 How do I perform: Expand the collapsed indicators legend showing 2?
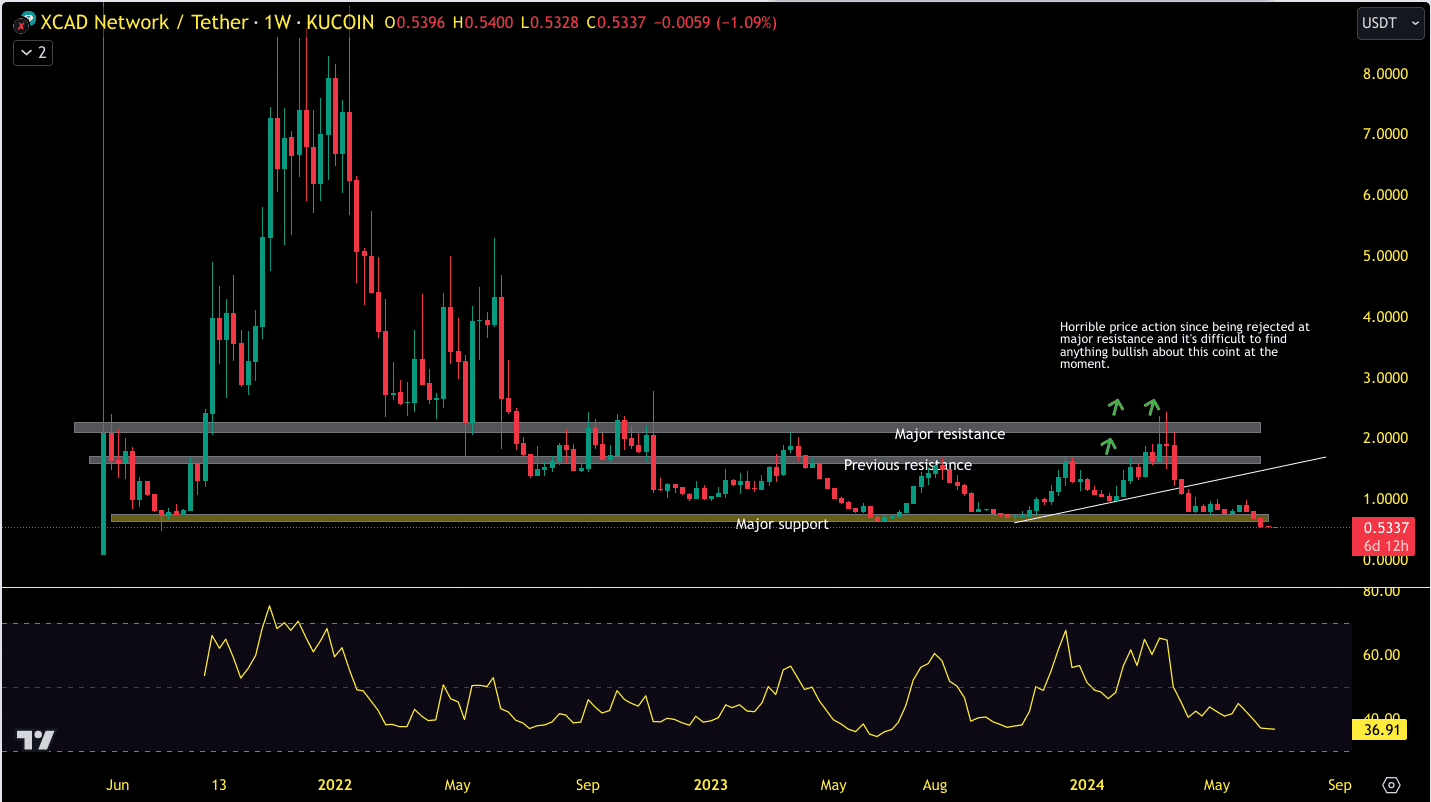(32, 52)
